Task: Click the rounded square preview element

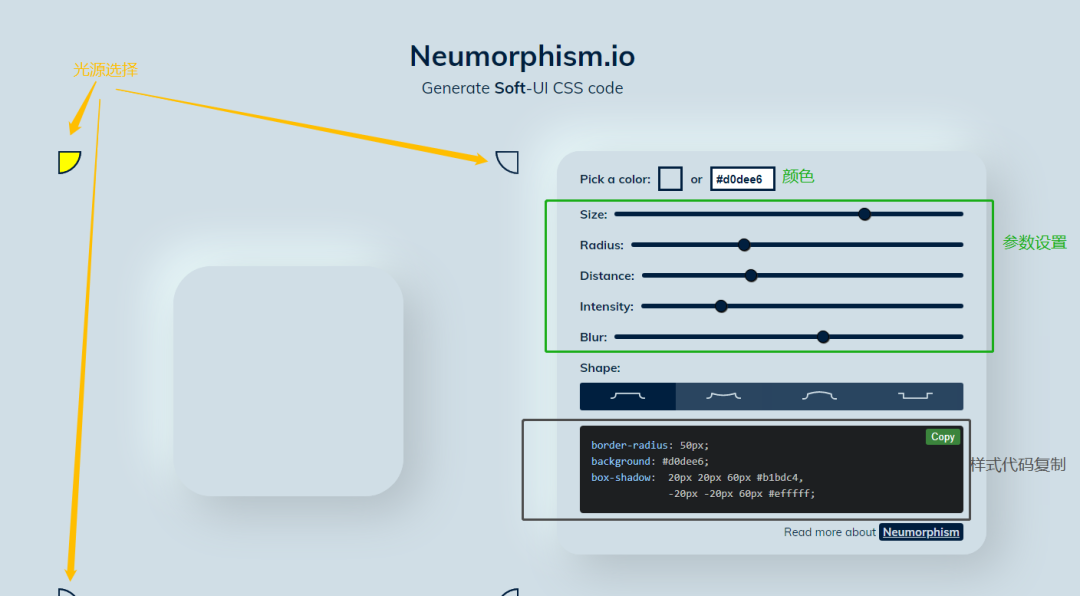Action: coord(289,381)
